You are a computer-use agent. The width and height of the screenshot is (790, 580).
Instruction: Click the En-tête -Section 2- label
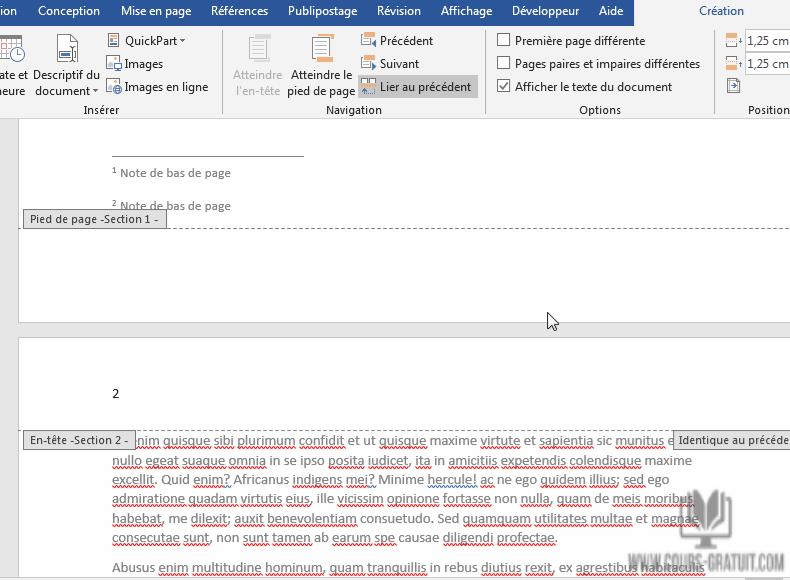click(x=79, y=440)
